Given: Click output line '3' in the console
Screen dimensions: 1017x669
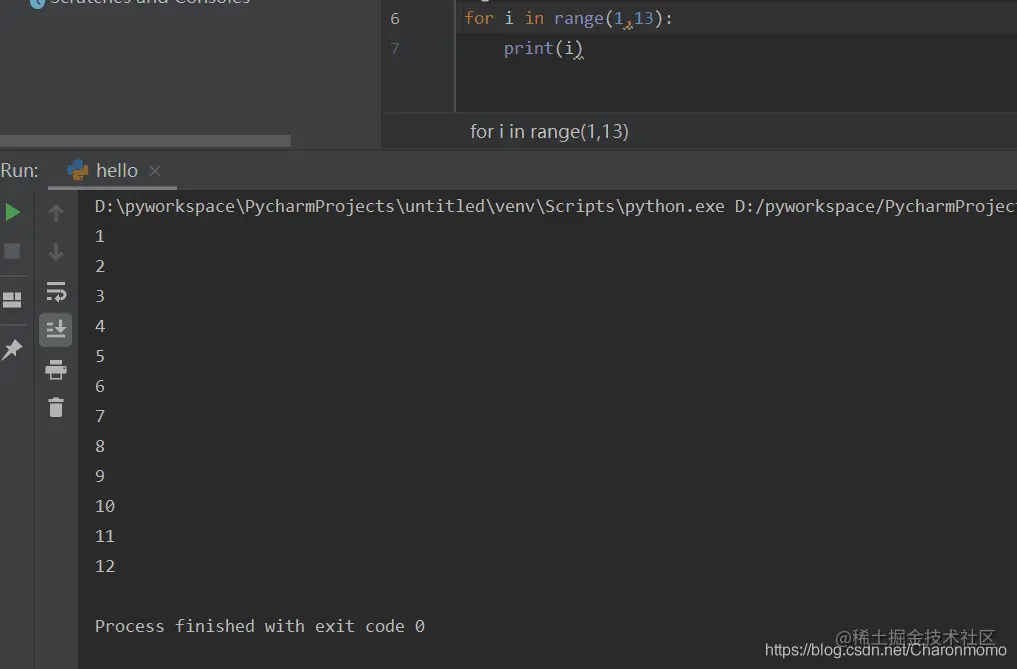Looking at the screenshot, I should (100, 297).
